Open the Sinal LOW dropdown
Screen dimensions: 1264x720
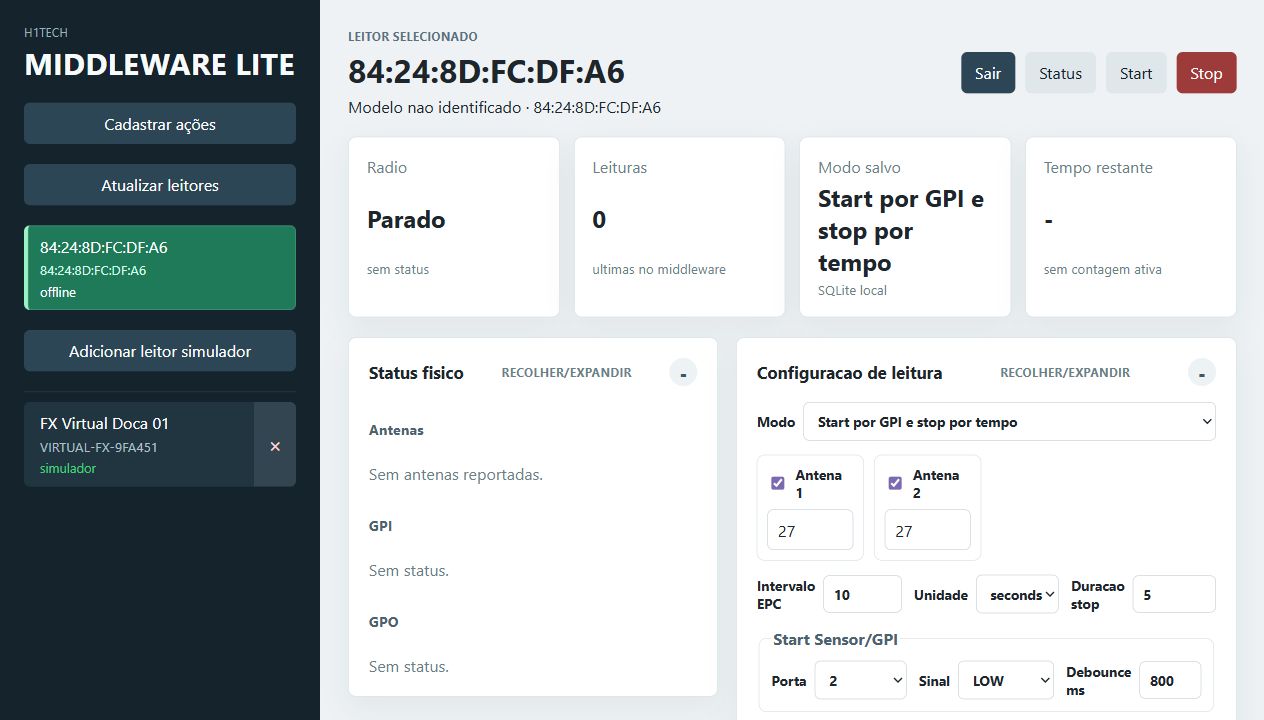pyautogui.click(x=1006, y=680)
